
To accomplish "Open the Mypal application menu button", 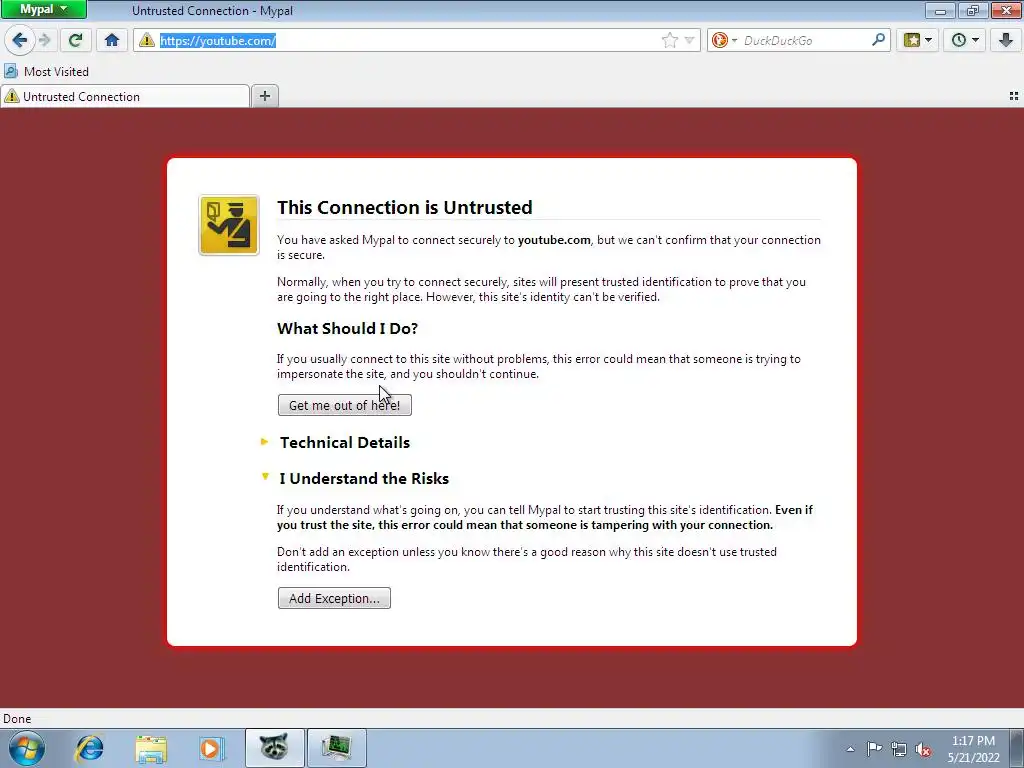I will pyautogui.click(x=43, y=9).
